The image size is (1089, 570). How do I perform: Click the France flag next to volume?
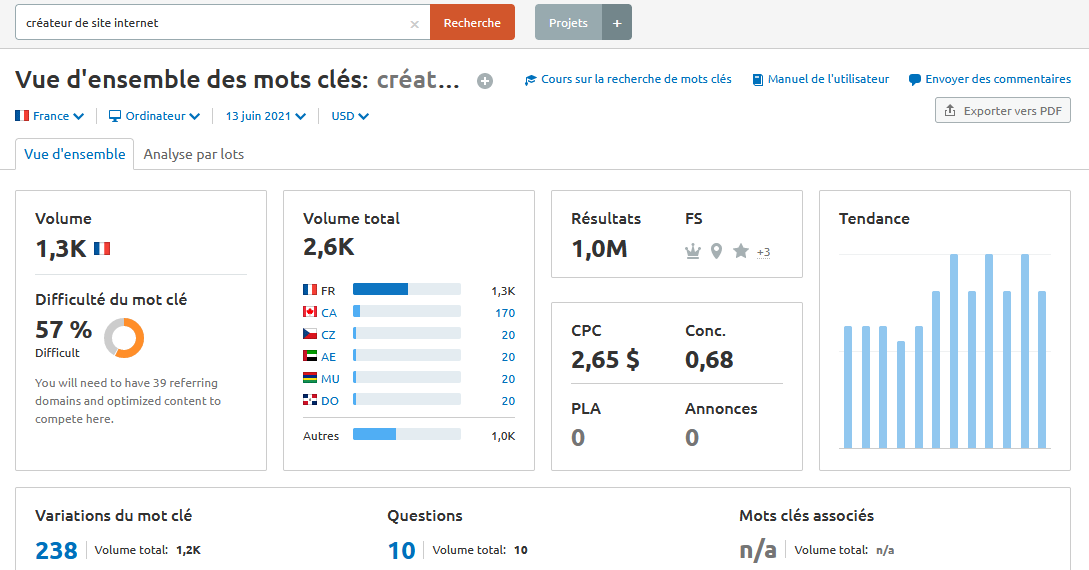[x=102, y=248]
